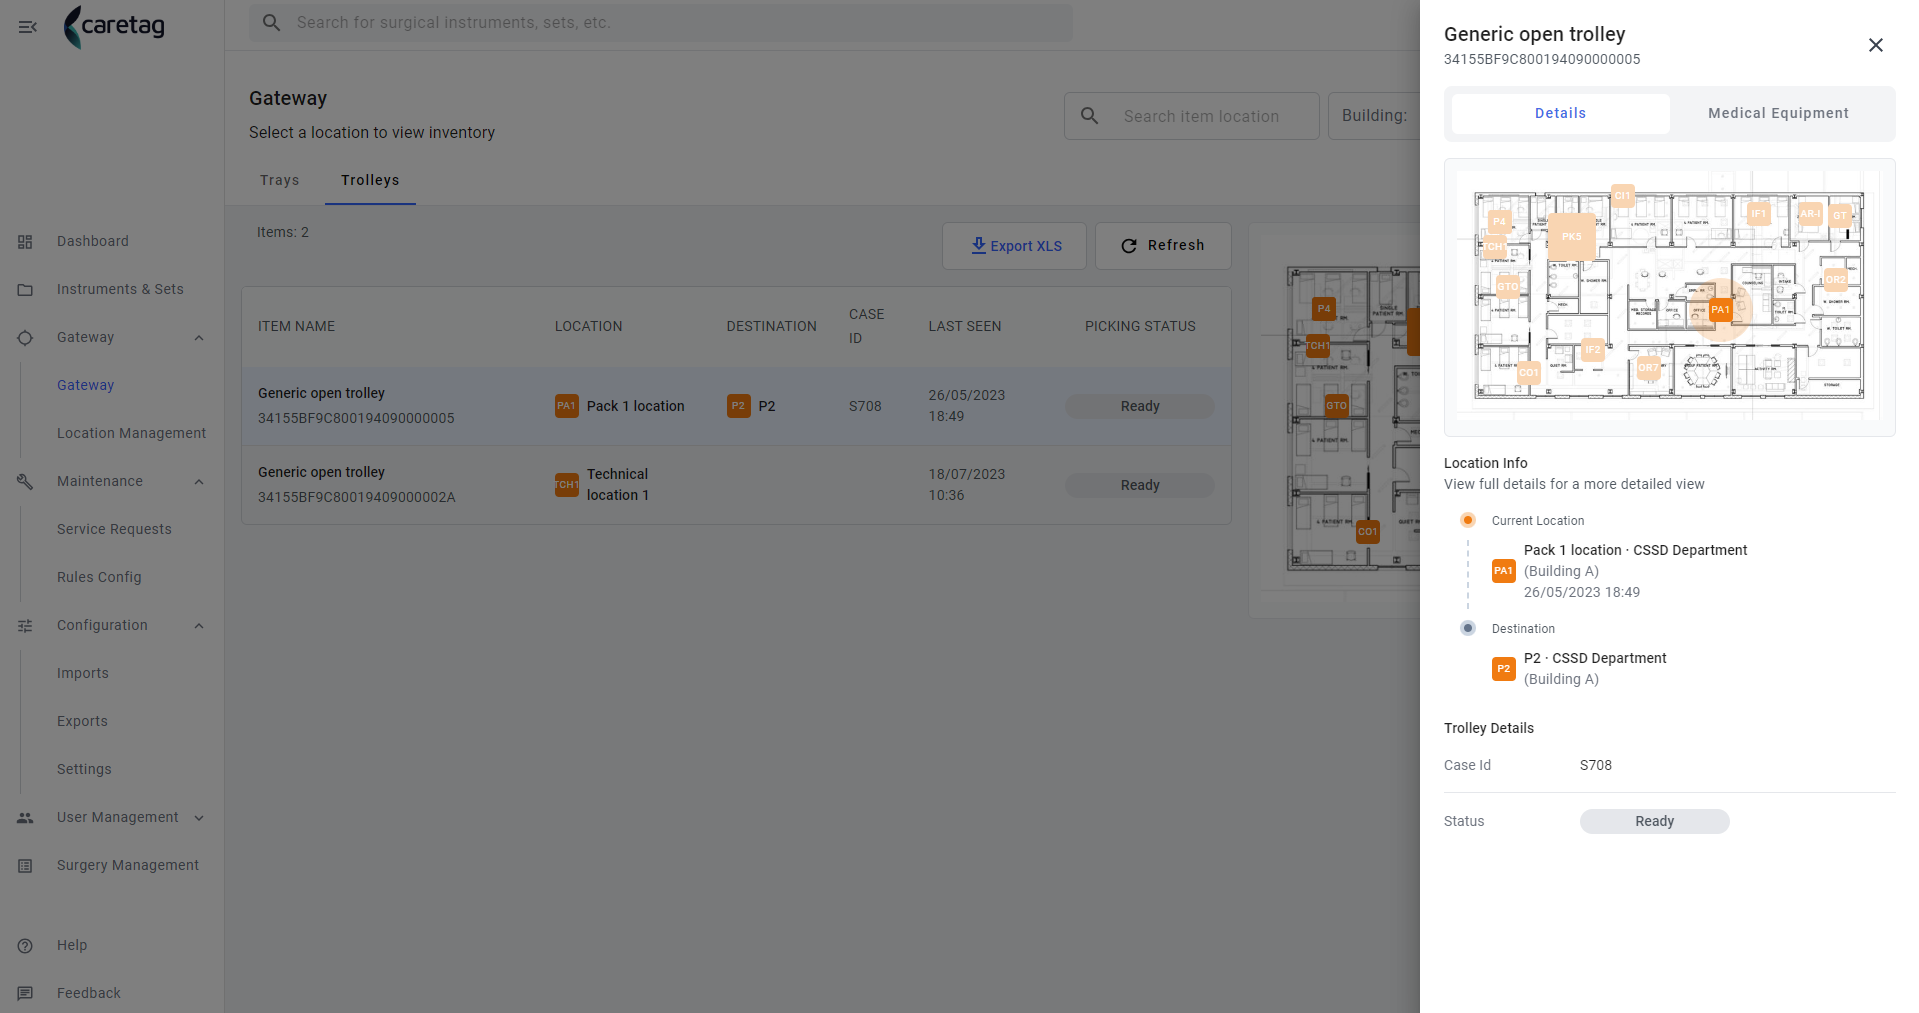Open the floor plan thumbnail in Details
The height and width of the screenshot is (1013, 1919).
(x=1669, y=297)
